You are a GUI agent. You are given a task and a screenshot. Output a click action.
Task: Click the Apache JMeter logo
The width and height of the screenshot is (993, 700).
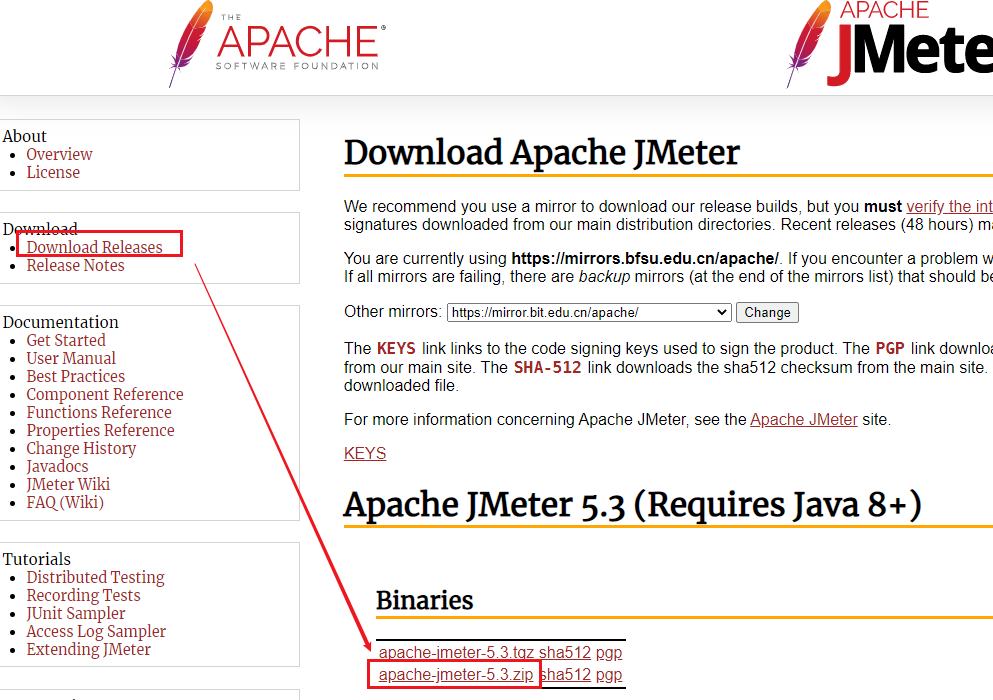[889, 44]
